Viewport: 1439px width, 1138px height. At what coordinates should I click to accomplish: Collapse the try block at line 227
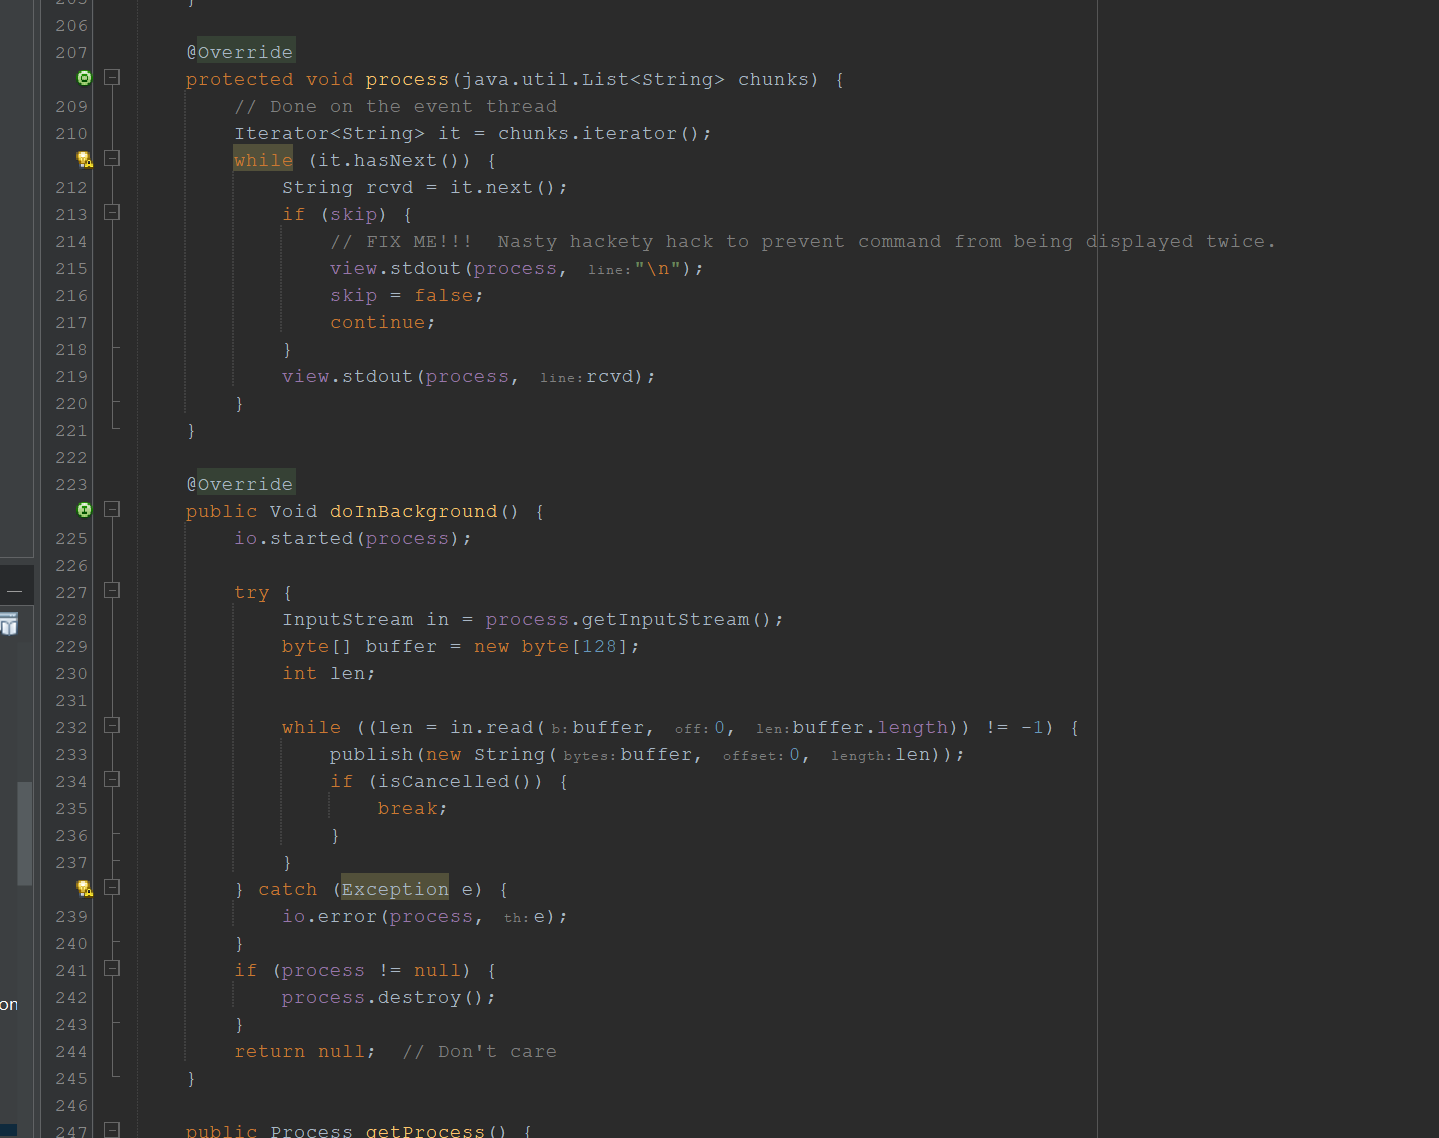click(x=112, y=591)
